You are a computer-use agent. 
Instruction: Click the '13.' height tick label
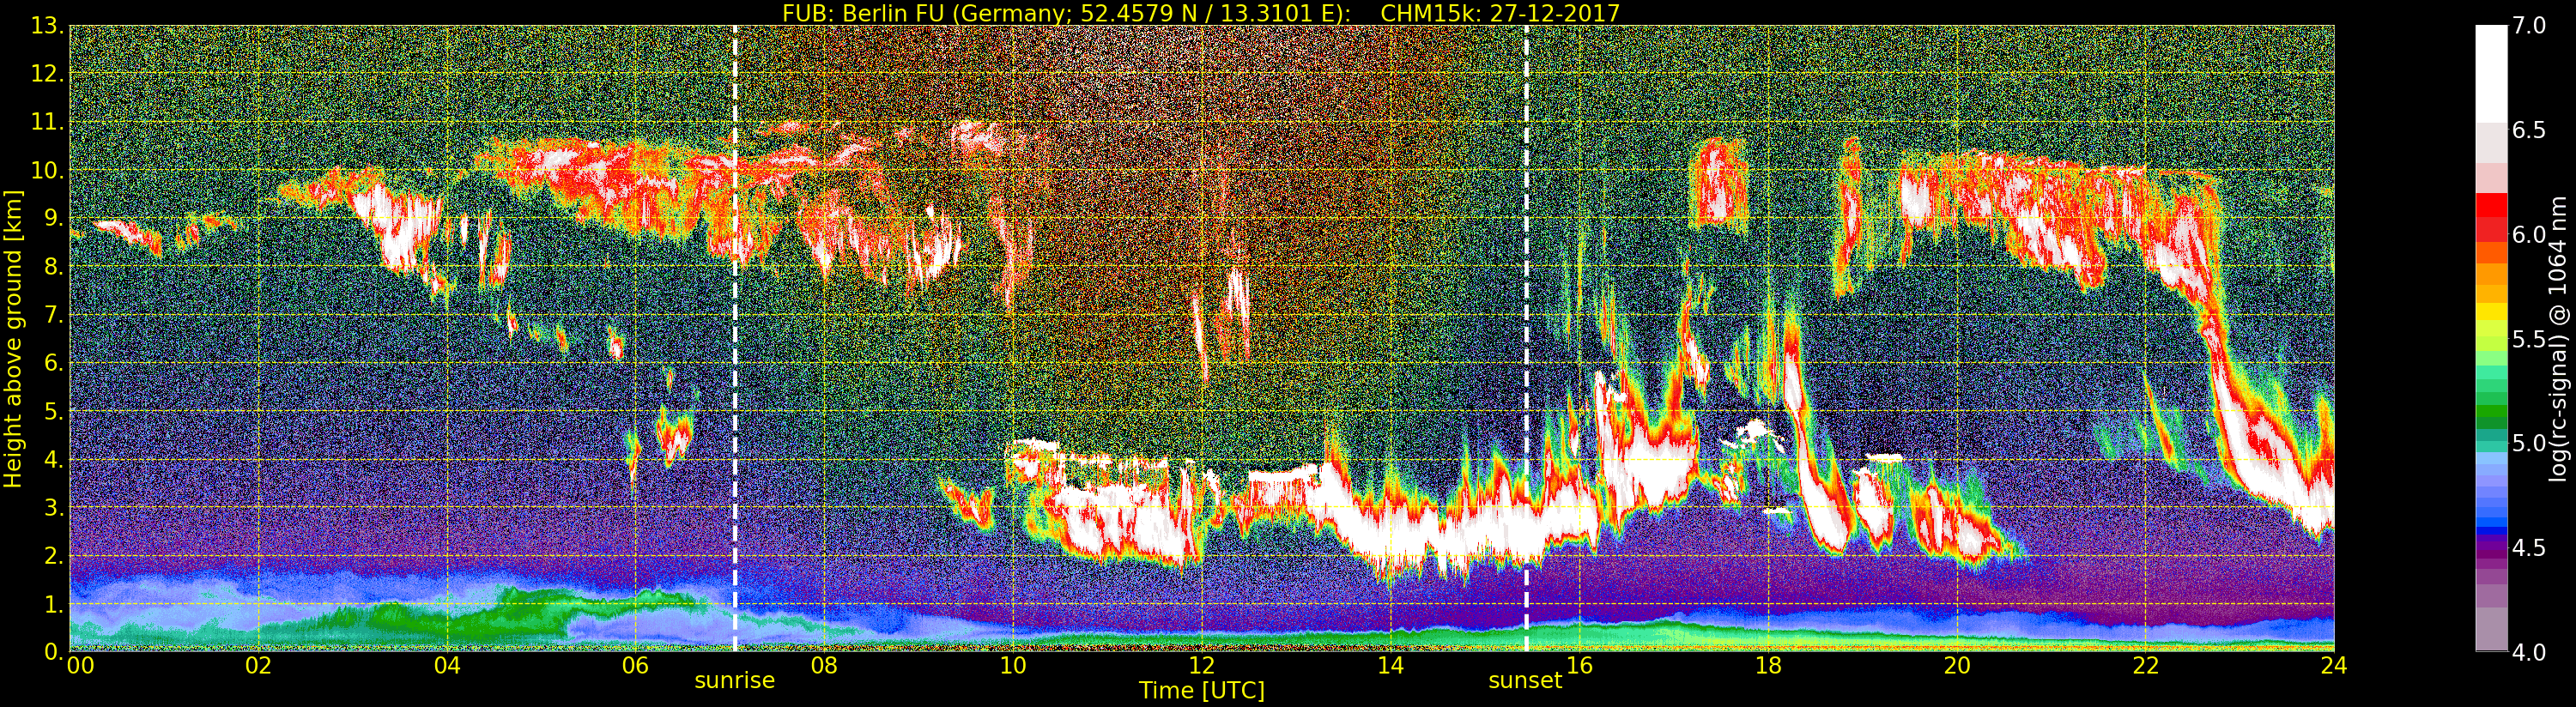(x=48, y=26)
